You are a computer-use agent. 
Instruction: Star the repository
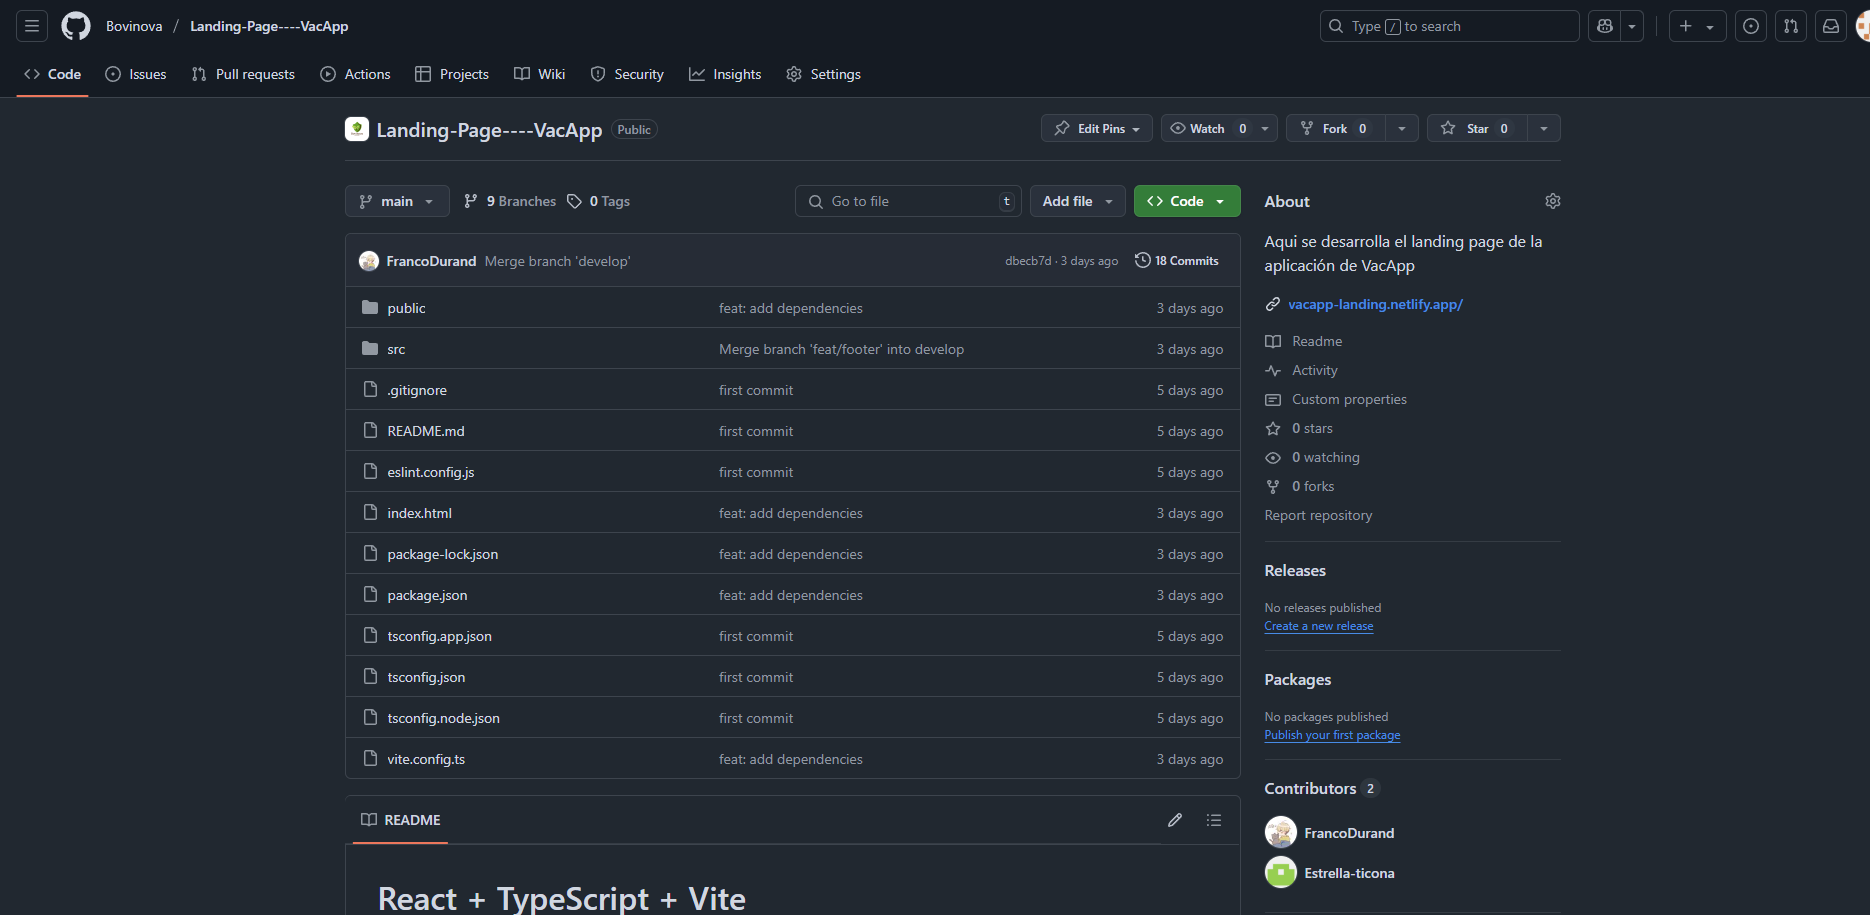(1476, 128)
